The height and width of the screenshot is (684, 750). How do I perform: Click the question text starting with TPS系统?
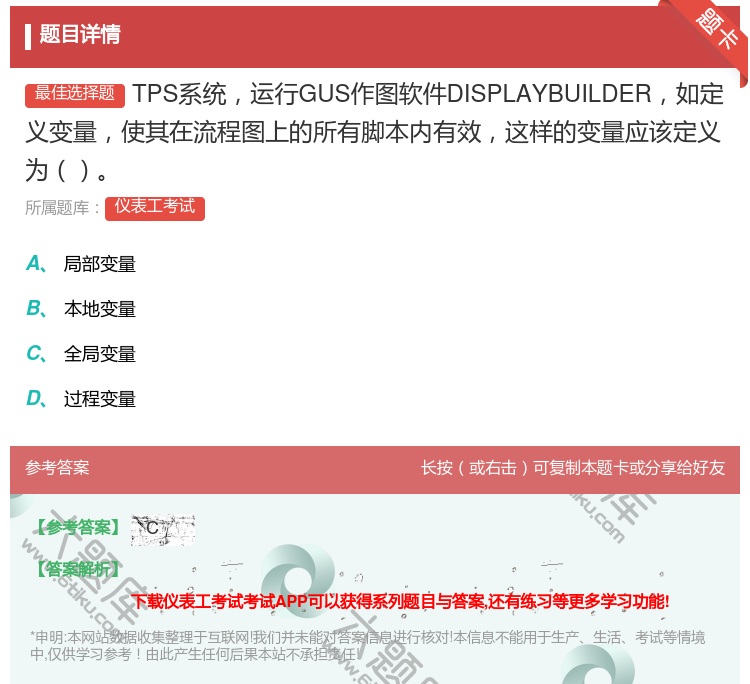(375, 132)
